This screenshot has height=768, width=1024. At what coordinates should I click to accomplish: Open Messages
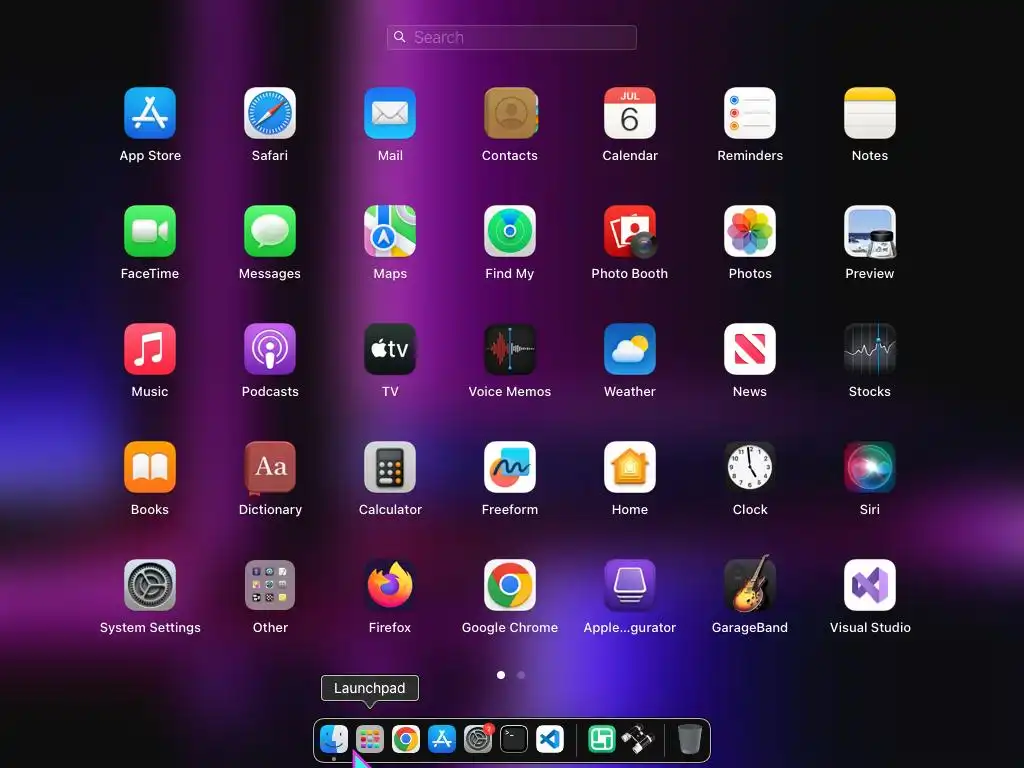coord(270,231)
